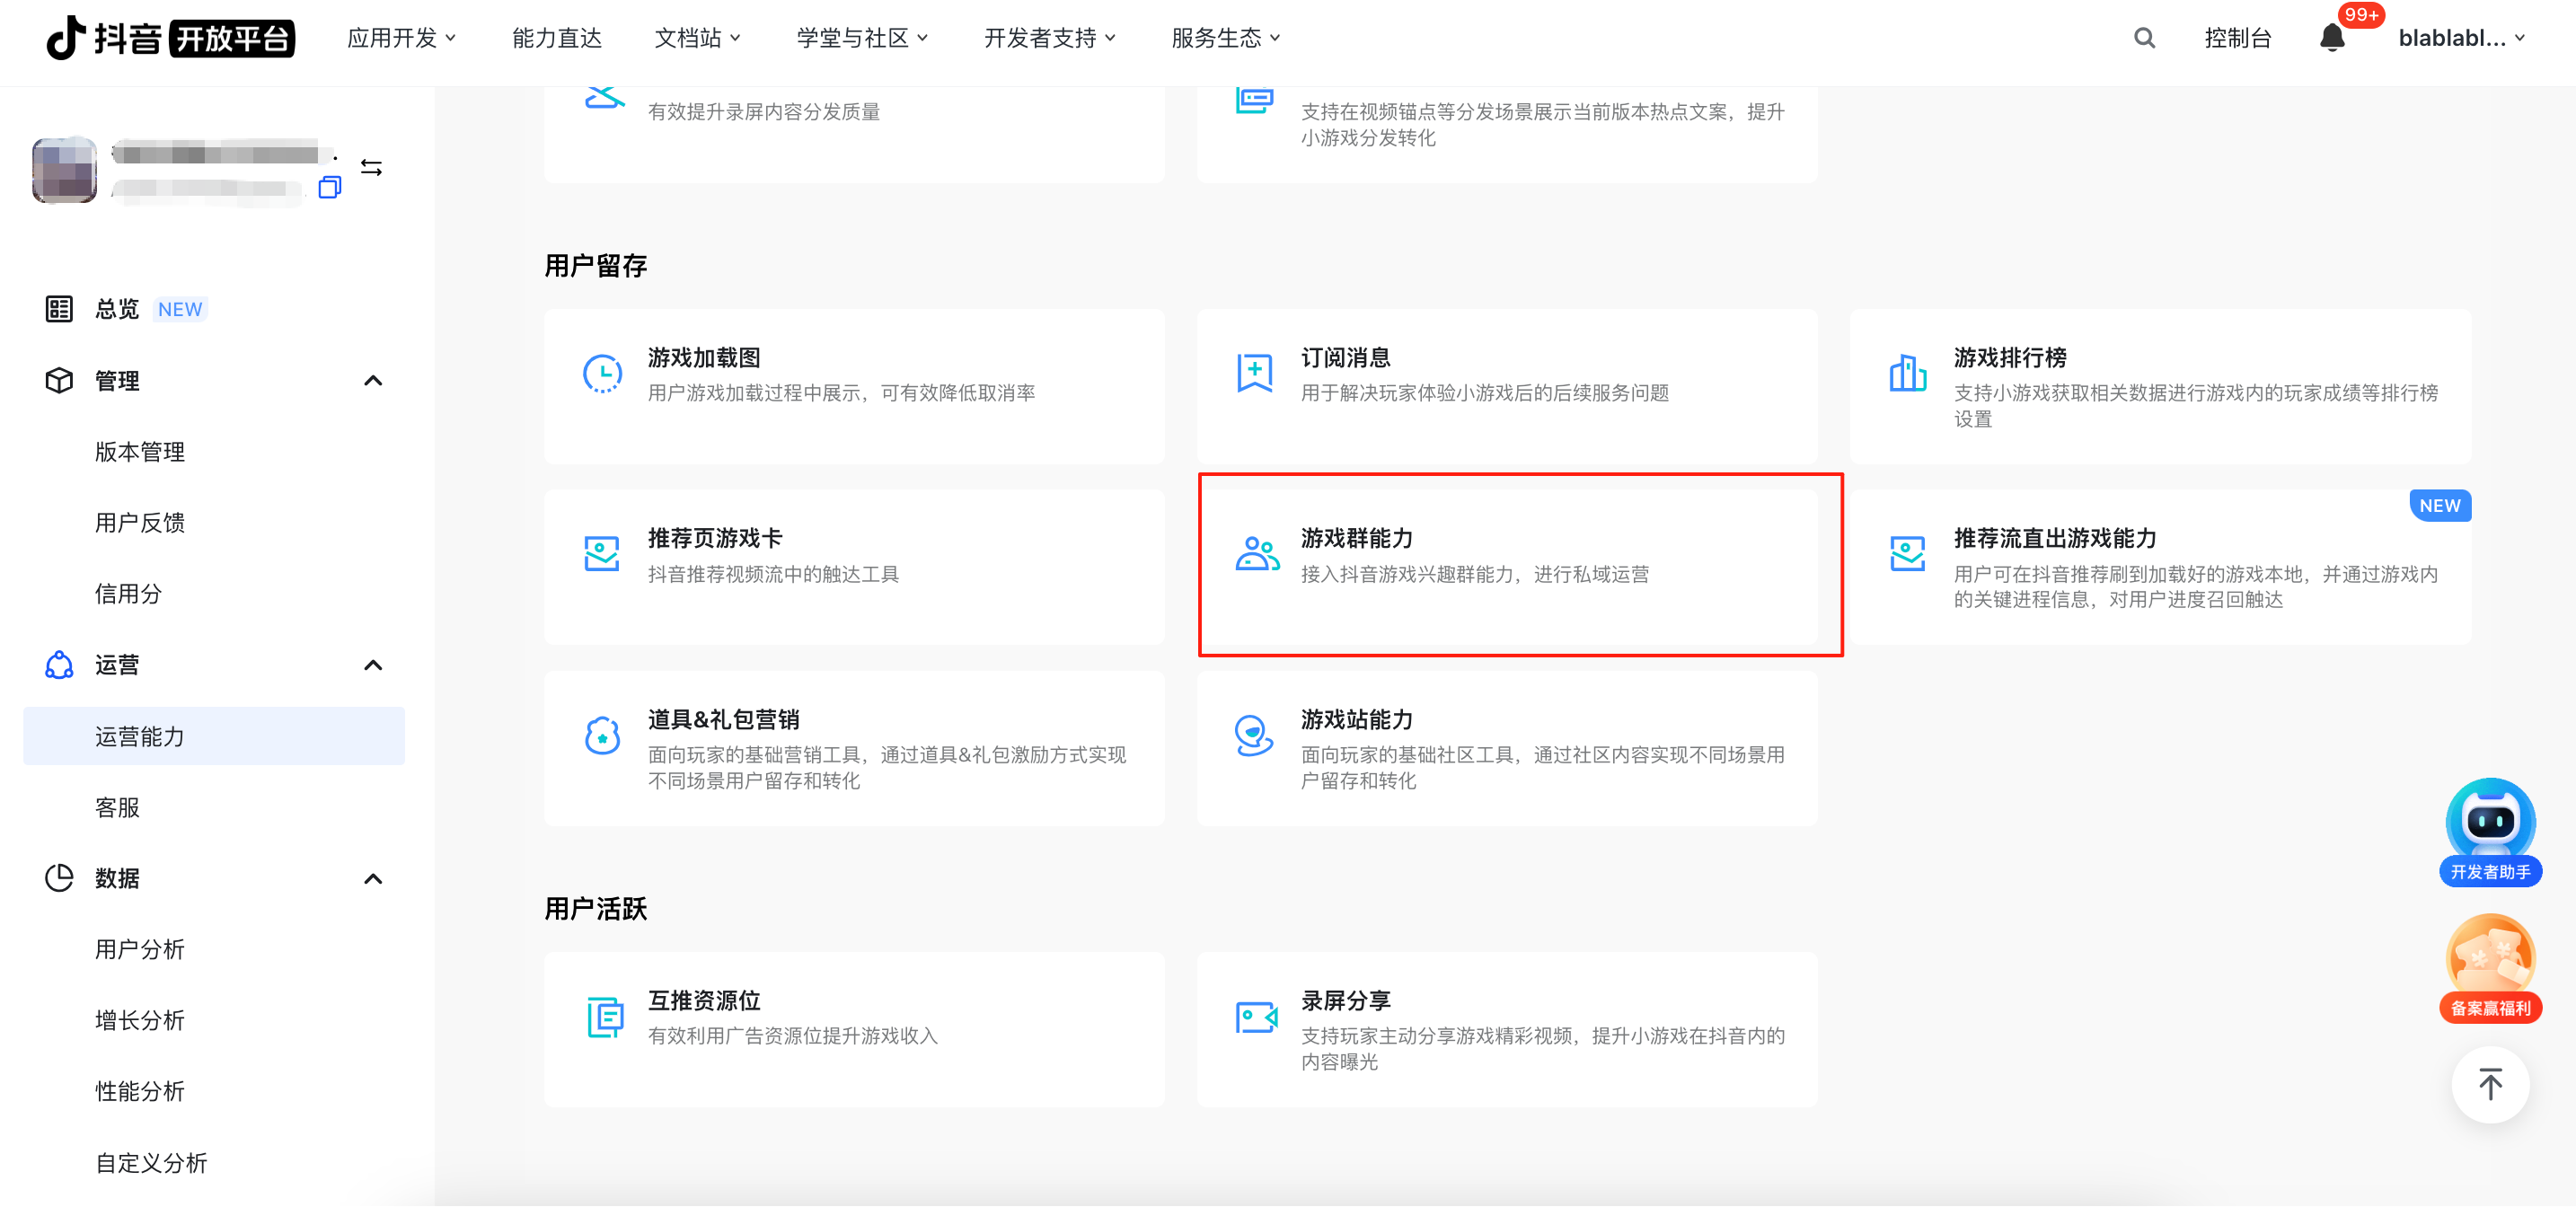Open 性能分析 in the sidebar
Viewport: 2576px width, 1207px height.
pyautogui.click(x=140, y=1091)
